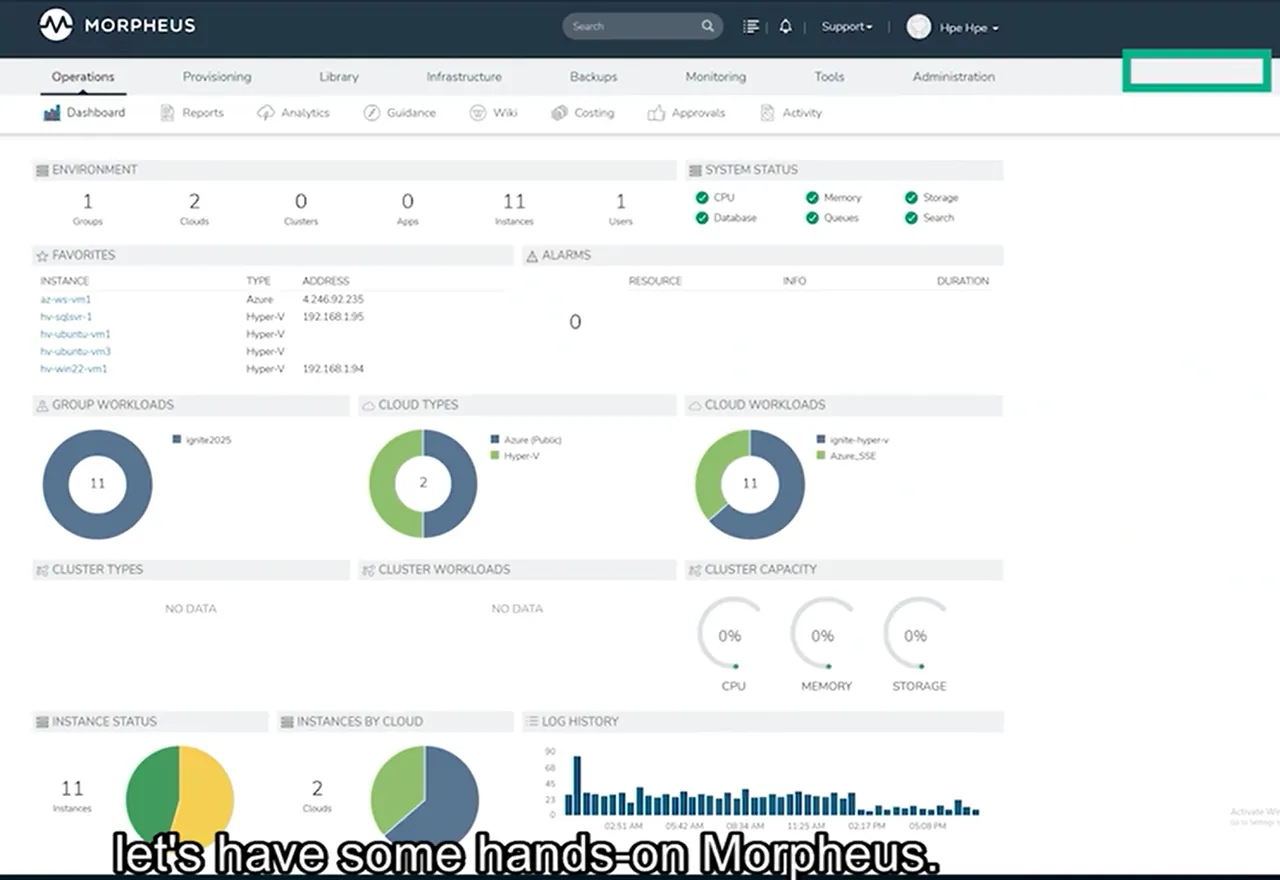The height and width of the screenshot is (880, 1280).
Task: Click the Log History header icon
Action: 531,721
